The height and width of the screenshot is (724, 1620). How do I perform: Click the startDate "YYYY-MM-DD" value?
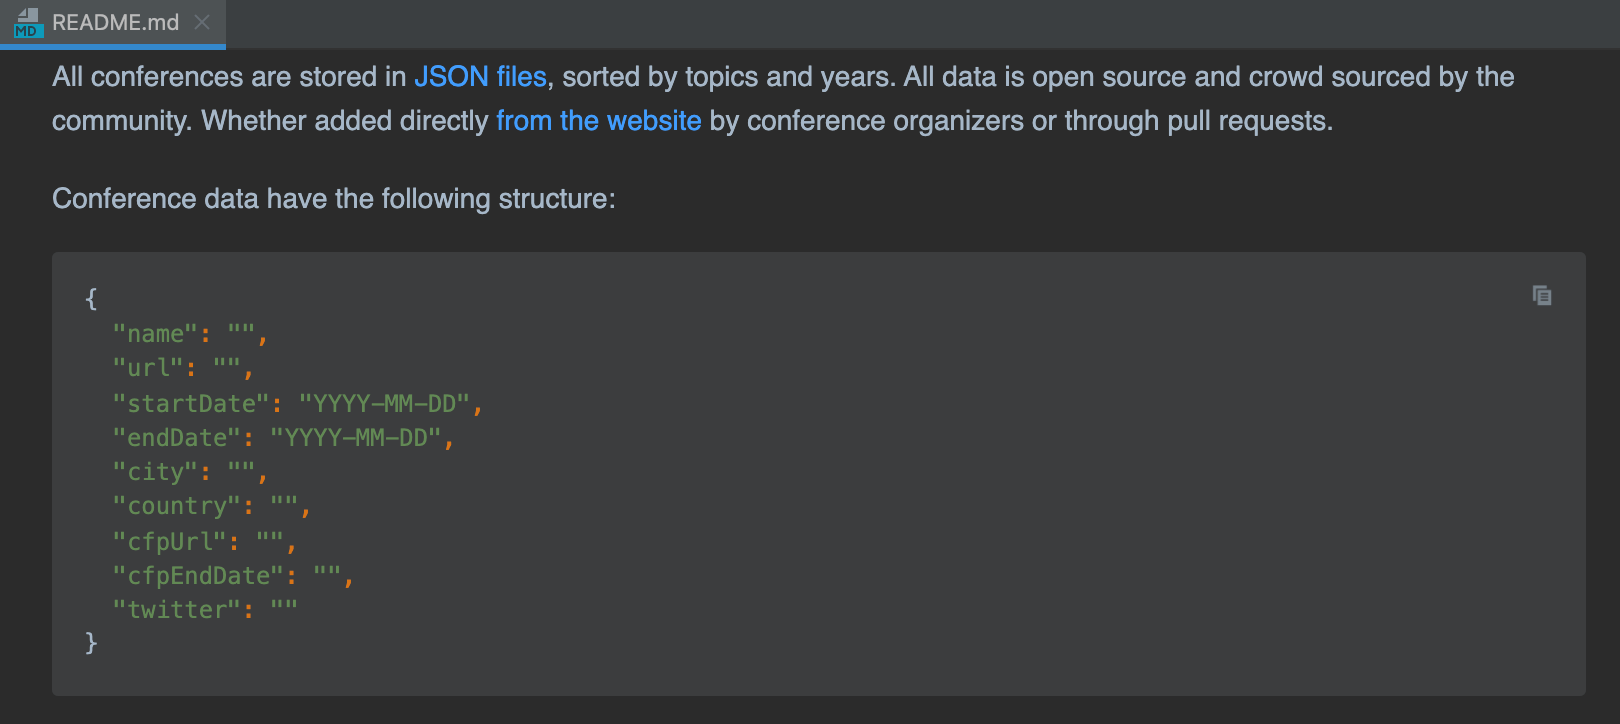tap(385, 404)
